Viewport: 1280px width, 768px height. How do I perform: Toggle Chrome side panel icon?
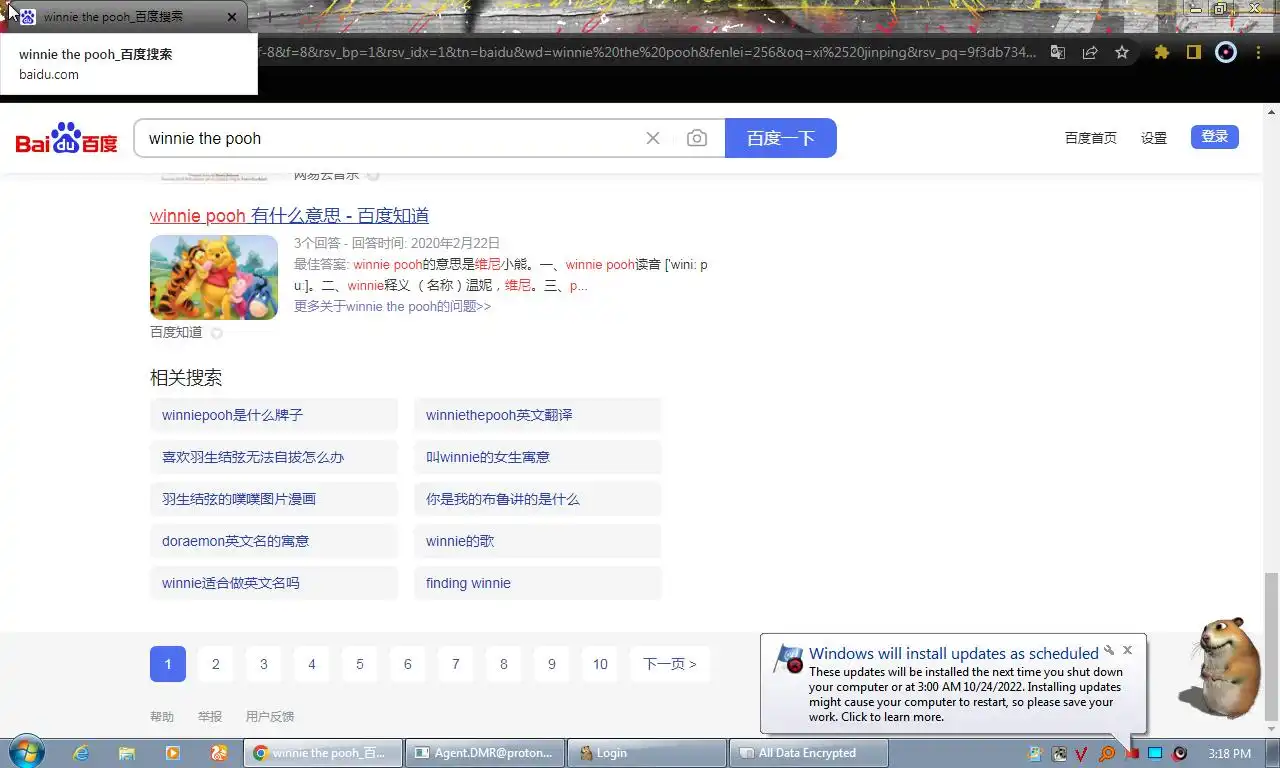click(1193, 52)
